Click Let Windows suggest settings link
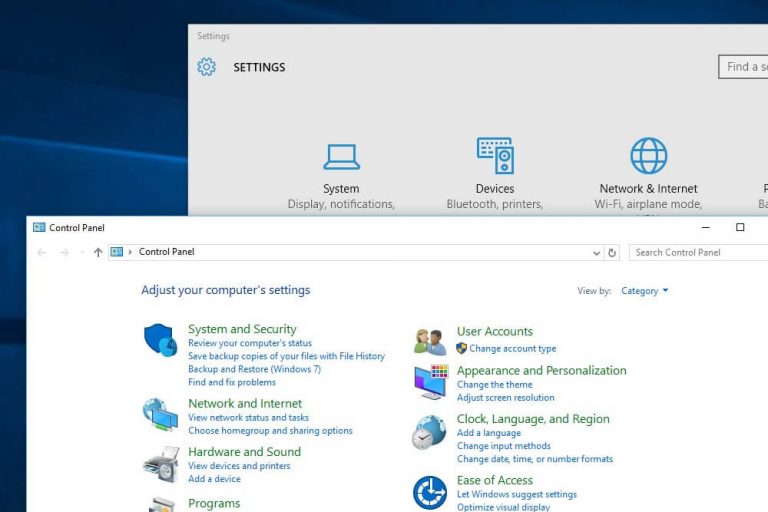The image size is (768, 512). tap(517, 494)
